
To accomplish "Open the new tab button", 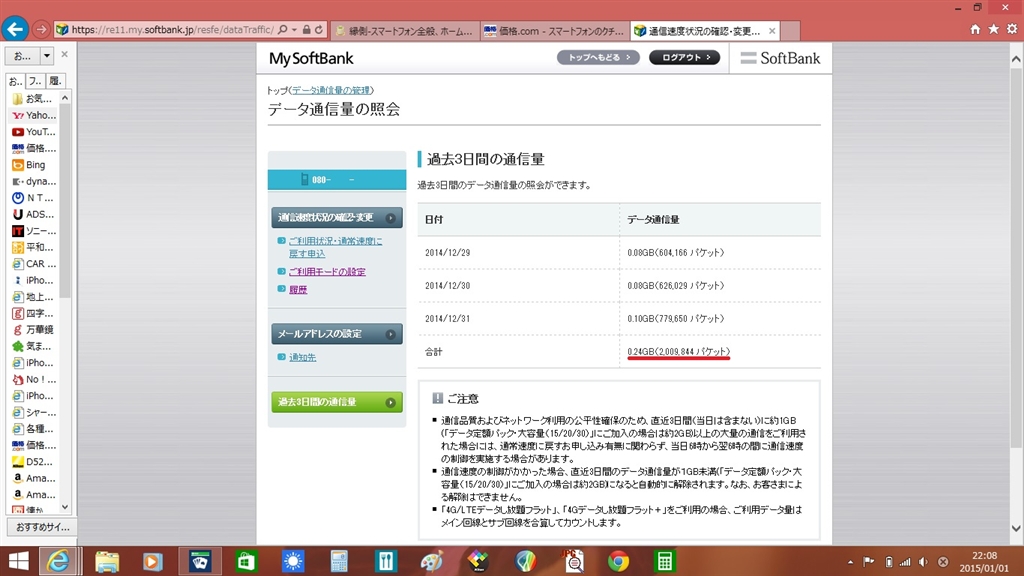I will pos(790,31).
